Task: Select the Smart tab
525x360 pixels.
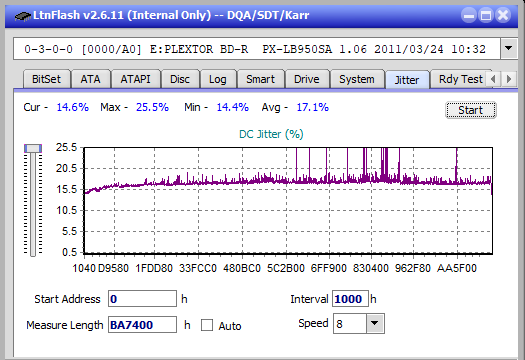Action: tap(260, 79)
